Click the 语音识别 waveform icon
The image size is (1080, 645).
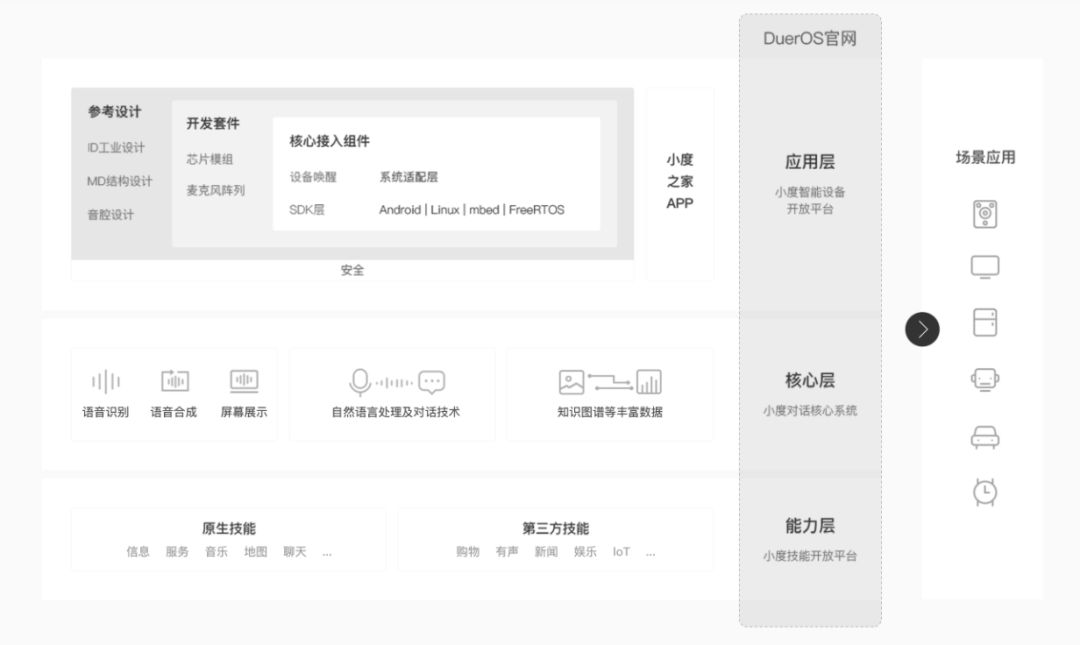pos(105,381)
